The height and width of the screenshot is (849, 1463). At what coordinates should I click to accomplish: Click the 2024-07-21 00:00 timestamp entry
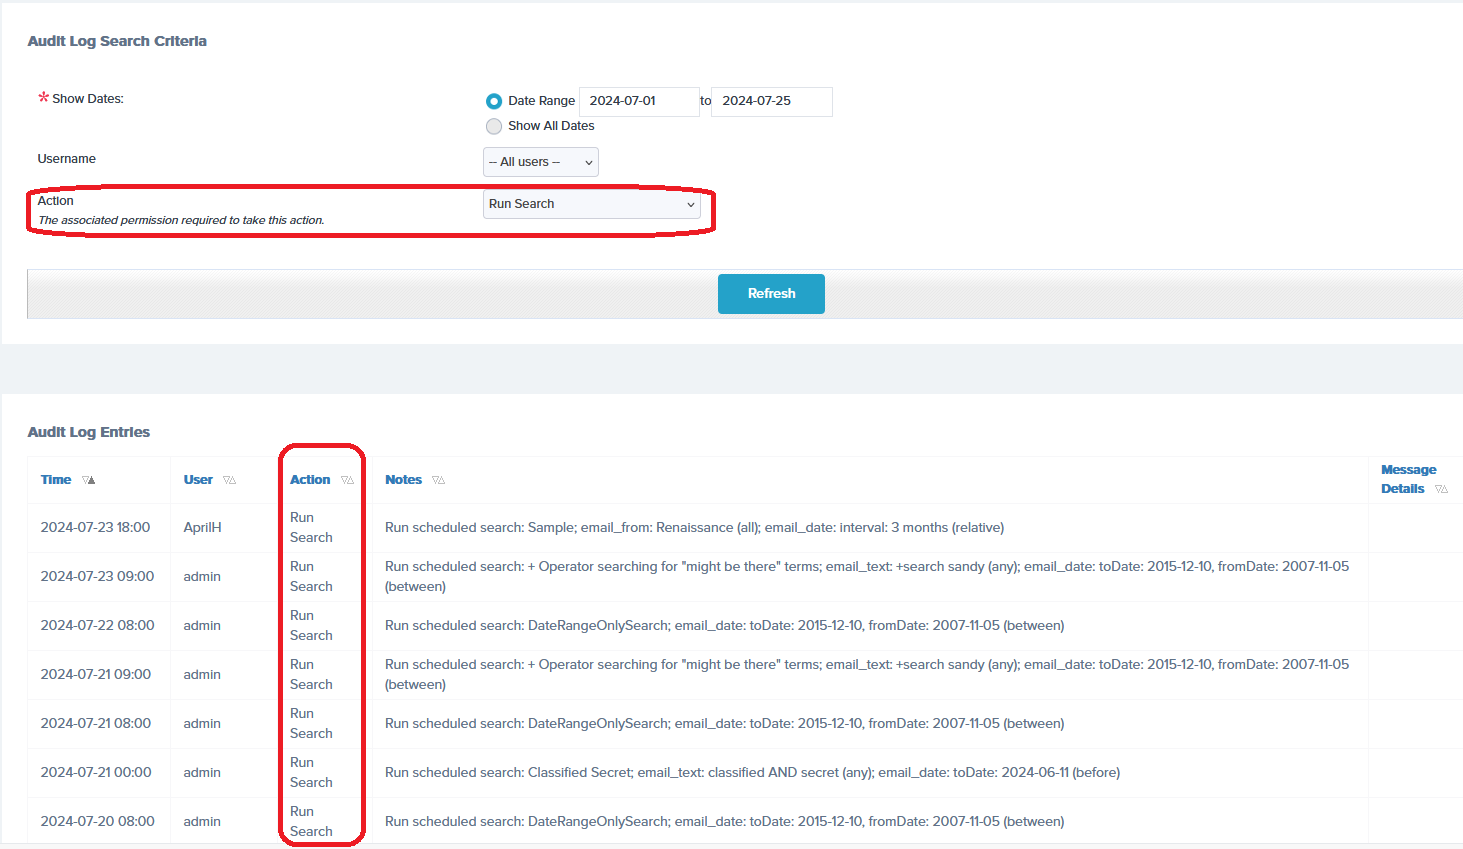(x=96, y=773)
